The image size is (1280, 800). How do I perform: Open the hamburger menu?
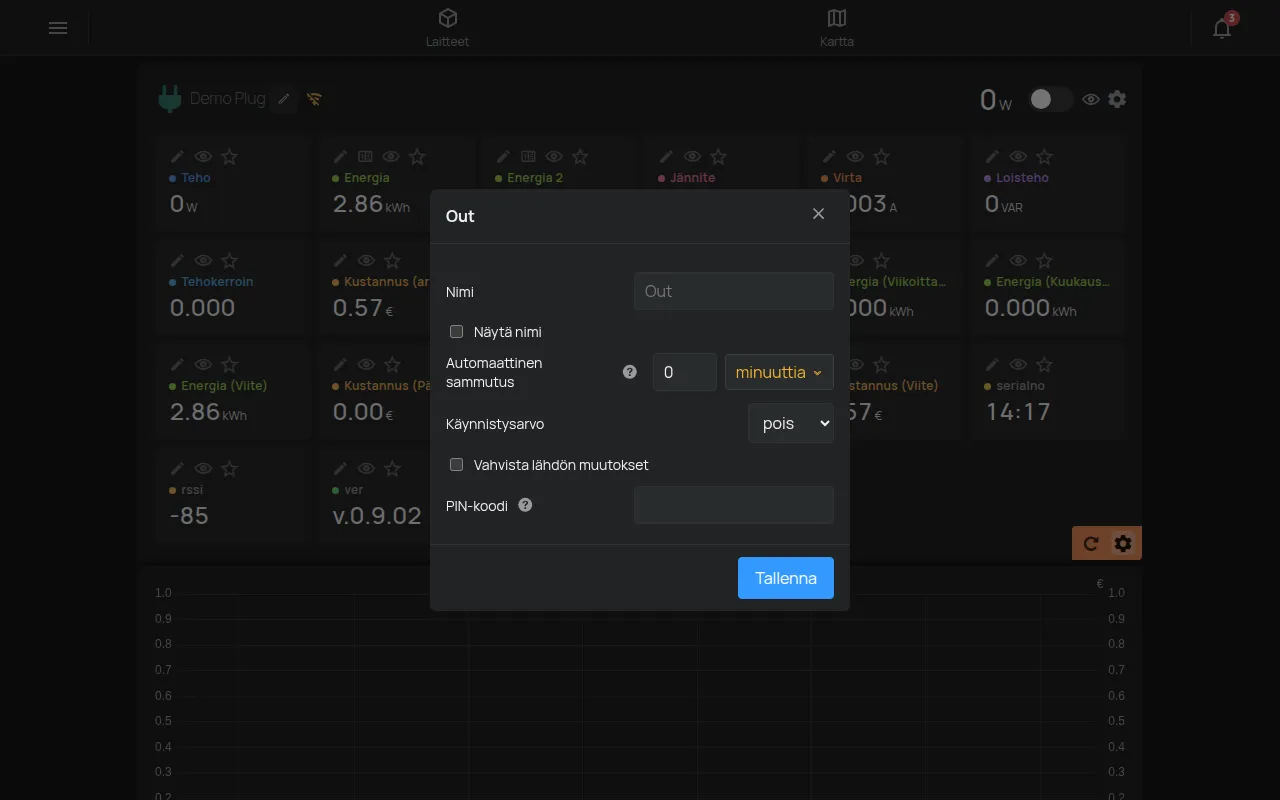[58, 28]
